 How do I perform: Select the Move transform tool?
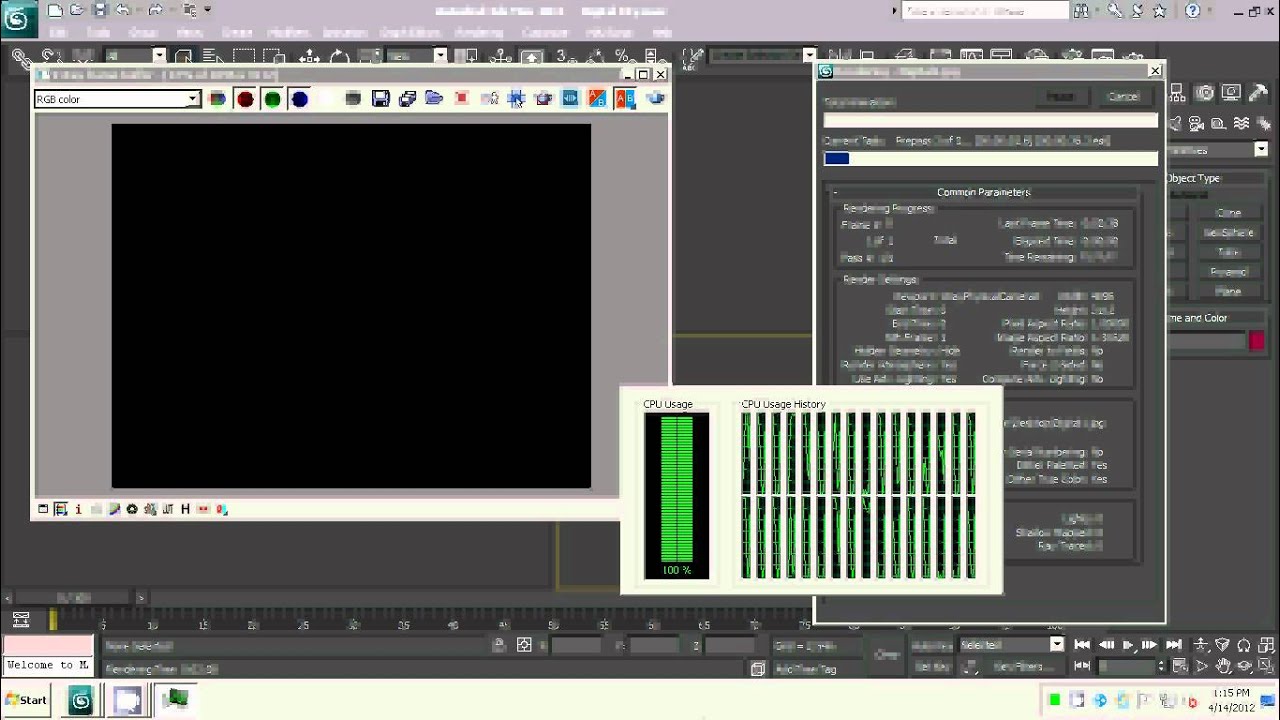310,57
